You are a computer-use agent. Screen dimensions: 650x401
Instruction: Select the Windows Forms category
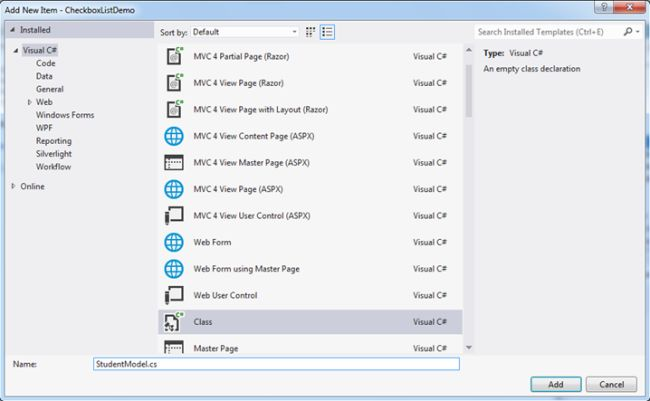click(x=65, y=115)
